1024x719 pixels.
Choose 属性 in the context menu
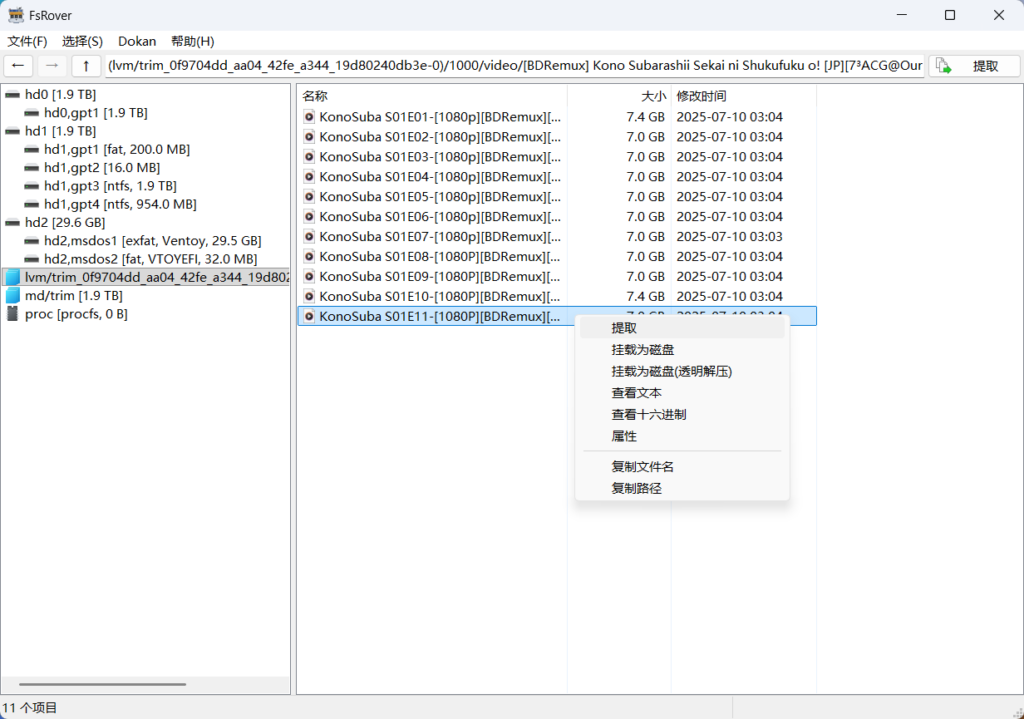pos(682,436)
